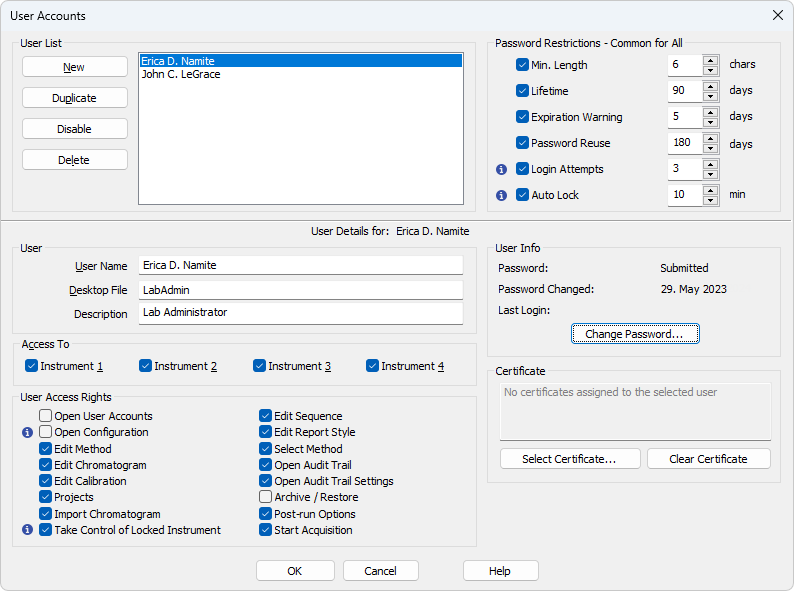Close the User Accounts dialog window
Screen dimensions: 794x591
click(777, 15)
